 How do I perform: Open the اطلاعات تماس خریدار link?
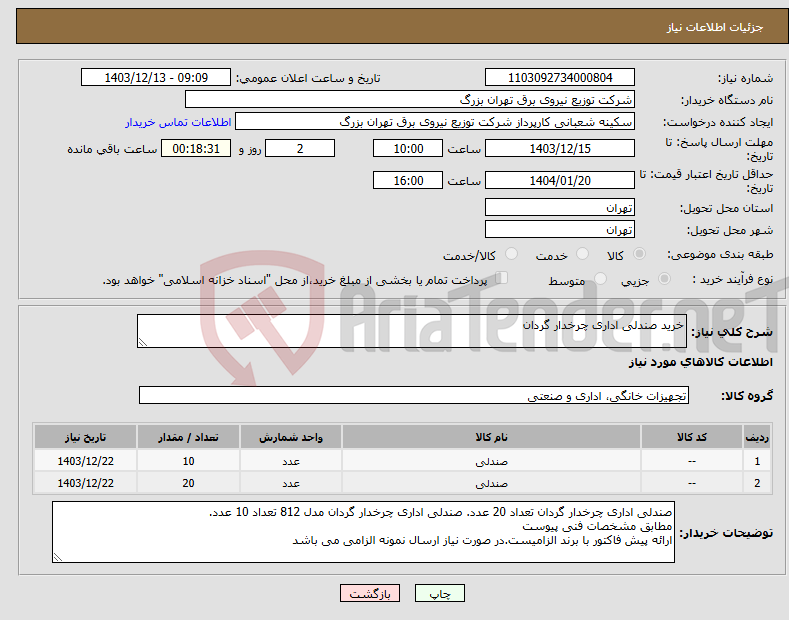tap(178, 122)
